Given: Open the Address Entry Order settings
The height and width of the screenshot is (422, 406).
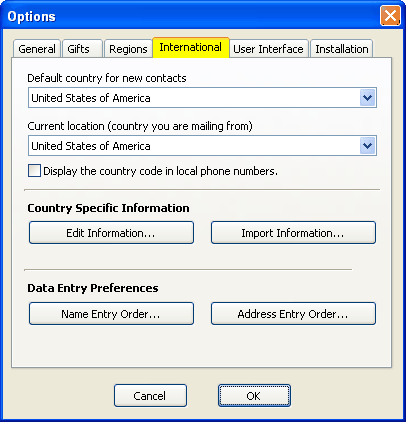Looking at the screenshot, I should [293, 314].
